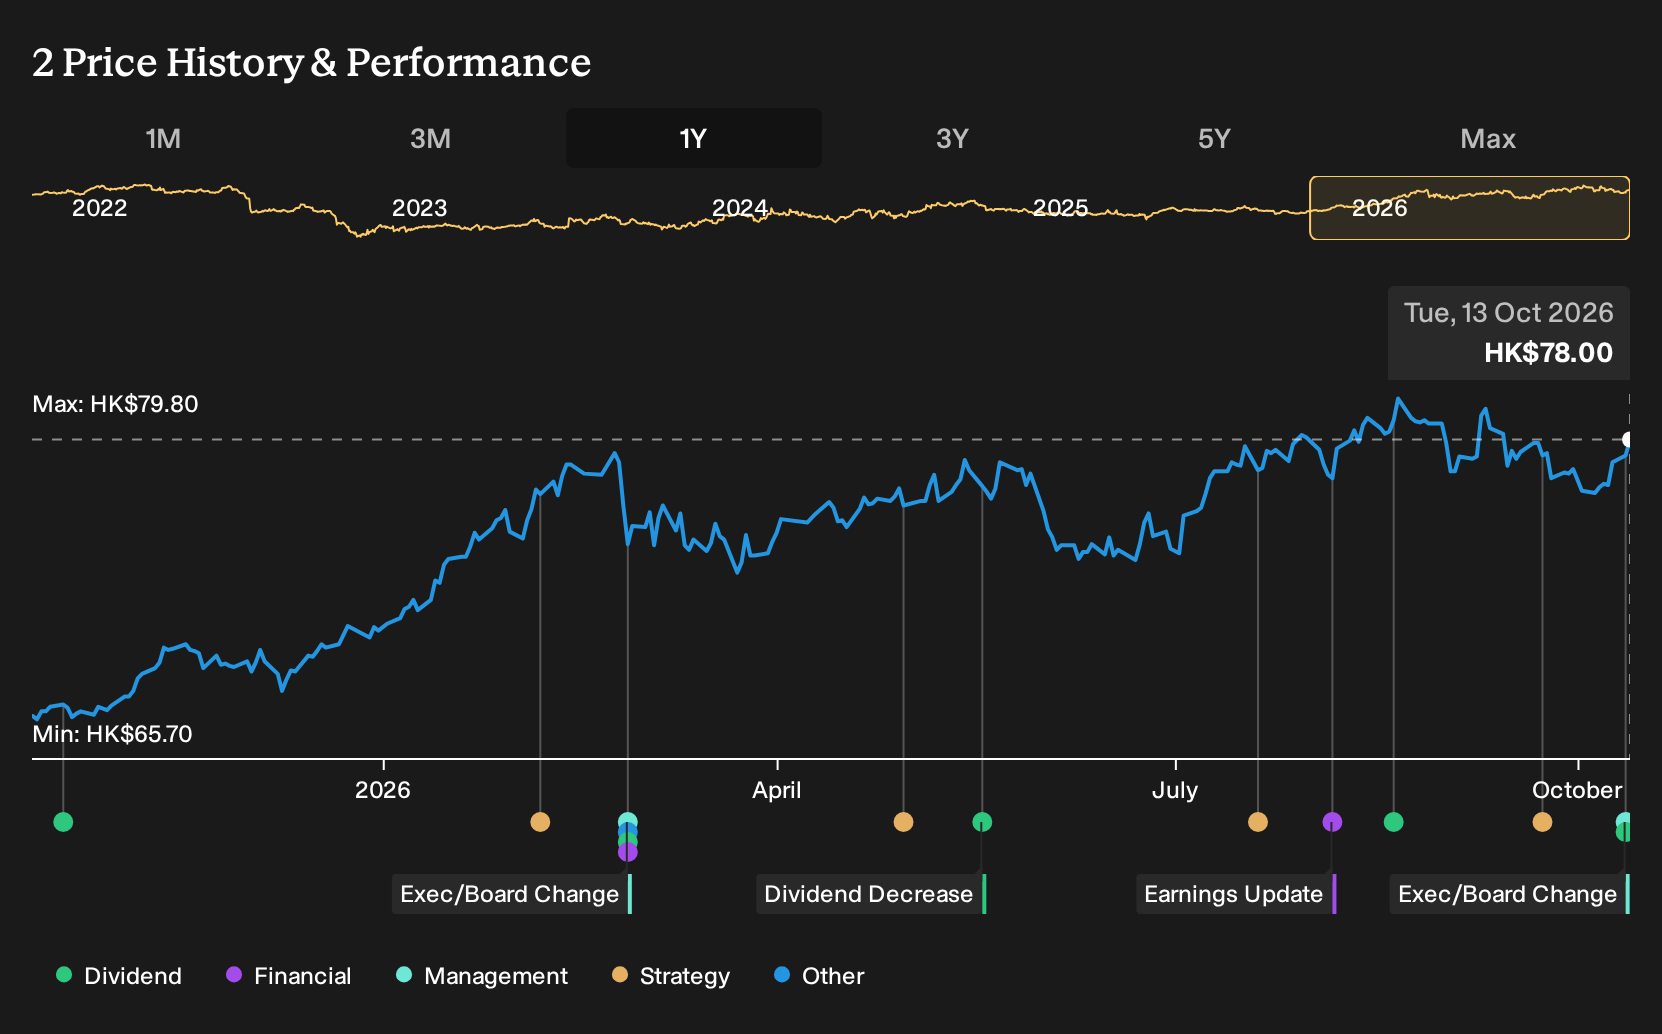Select the 3M time range tab
The width and height of the screenshot is (1662, 1034).
pyautogui.click(x=430, y=138)
